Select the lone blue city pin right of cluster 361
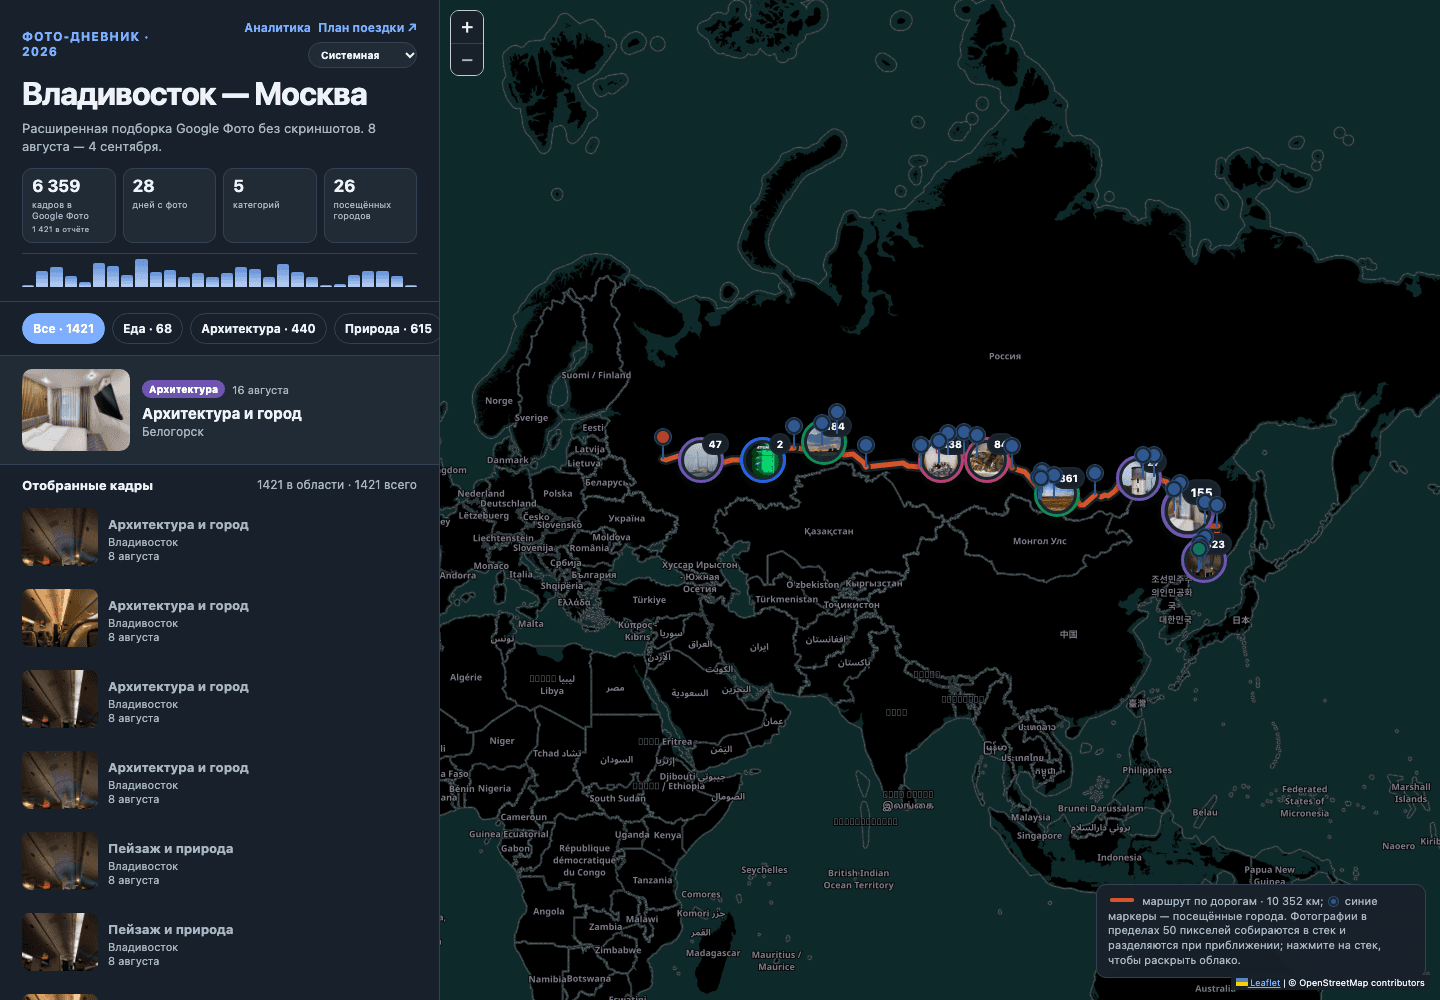Viewport: 1440px width, 1000px height. click(x=1095, y=472)
